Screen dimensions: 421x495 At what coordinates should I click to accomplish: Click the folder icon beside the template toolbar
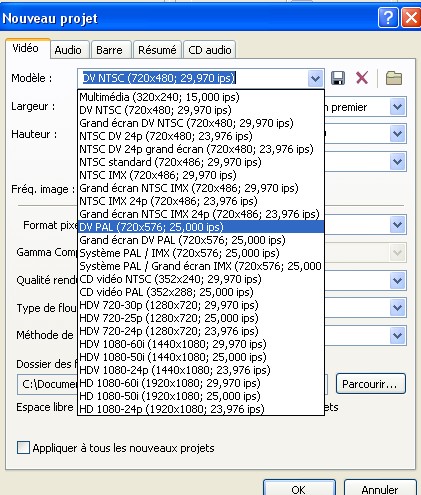click(394, 78)
